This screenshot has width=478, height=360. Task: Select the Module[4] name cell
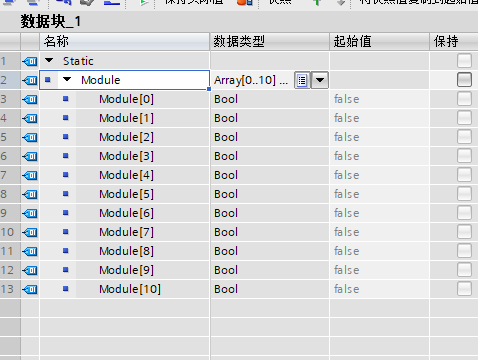tap(143, 175)
